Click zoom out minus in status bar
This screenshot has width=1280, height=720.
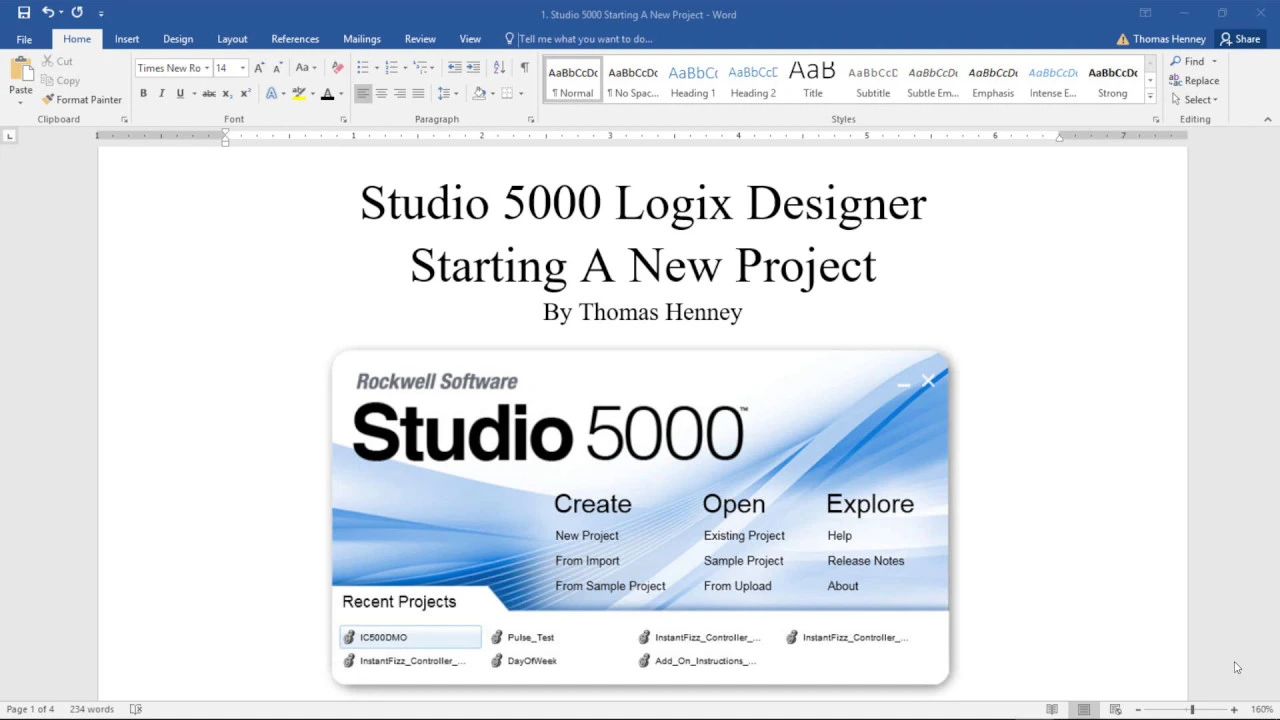pyautogui.click(x=1138, y=710)
